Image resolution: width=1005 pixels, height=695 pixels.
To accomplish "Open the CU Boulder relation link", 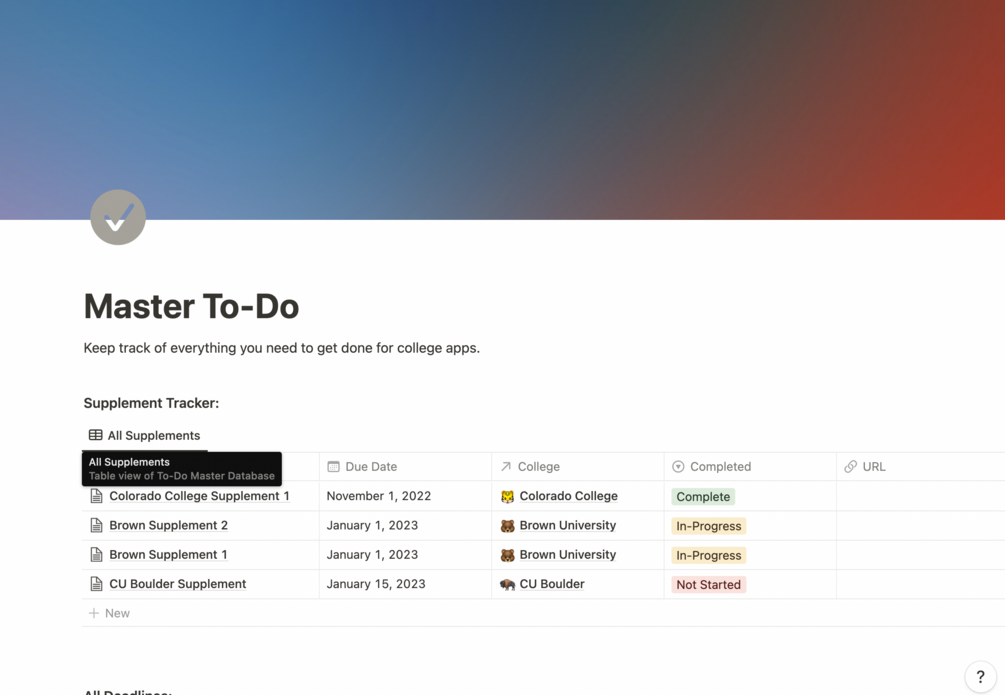I will [x=552, y=584].
